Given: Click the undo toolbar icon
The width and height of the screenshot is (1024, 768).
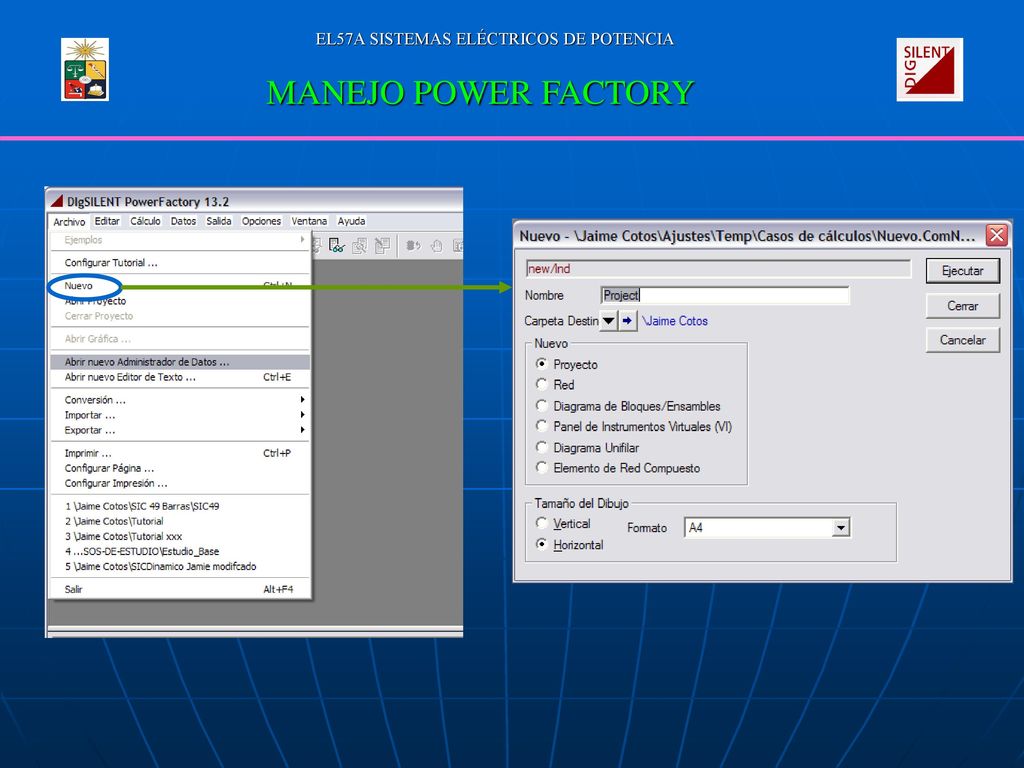Looking at the screenshot, I should click(x=413, y=246).
